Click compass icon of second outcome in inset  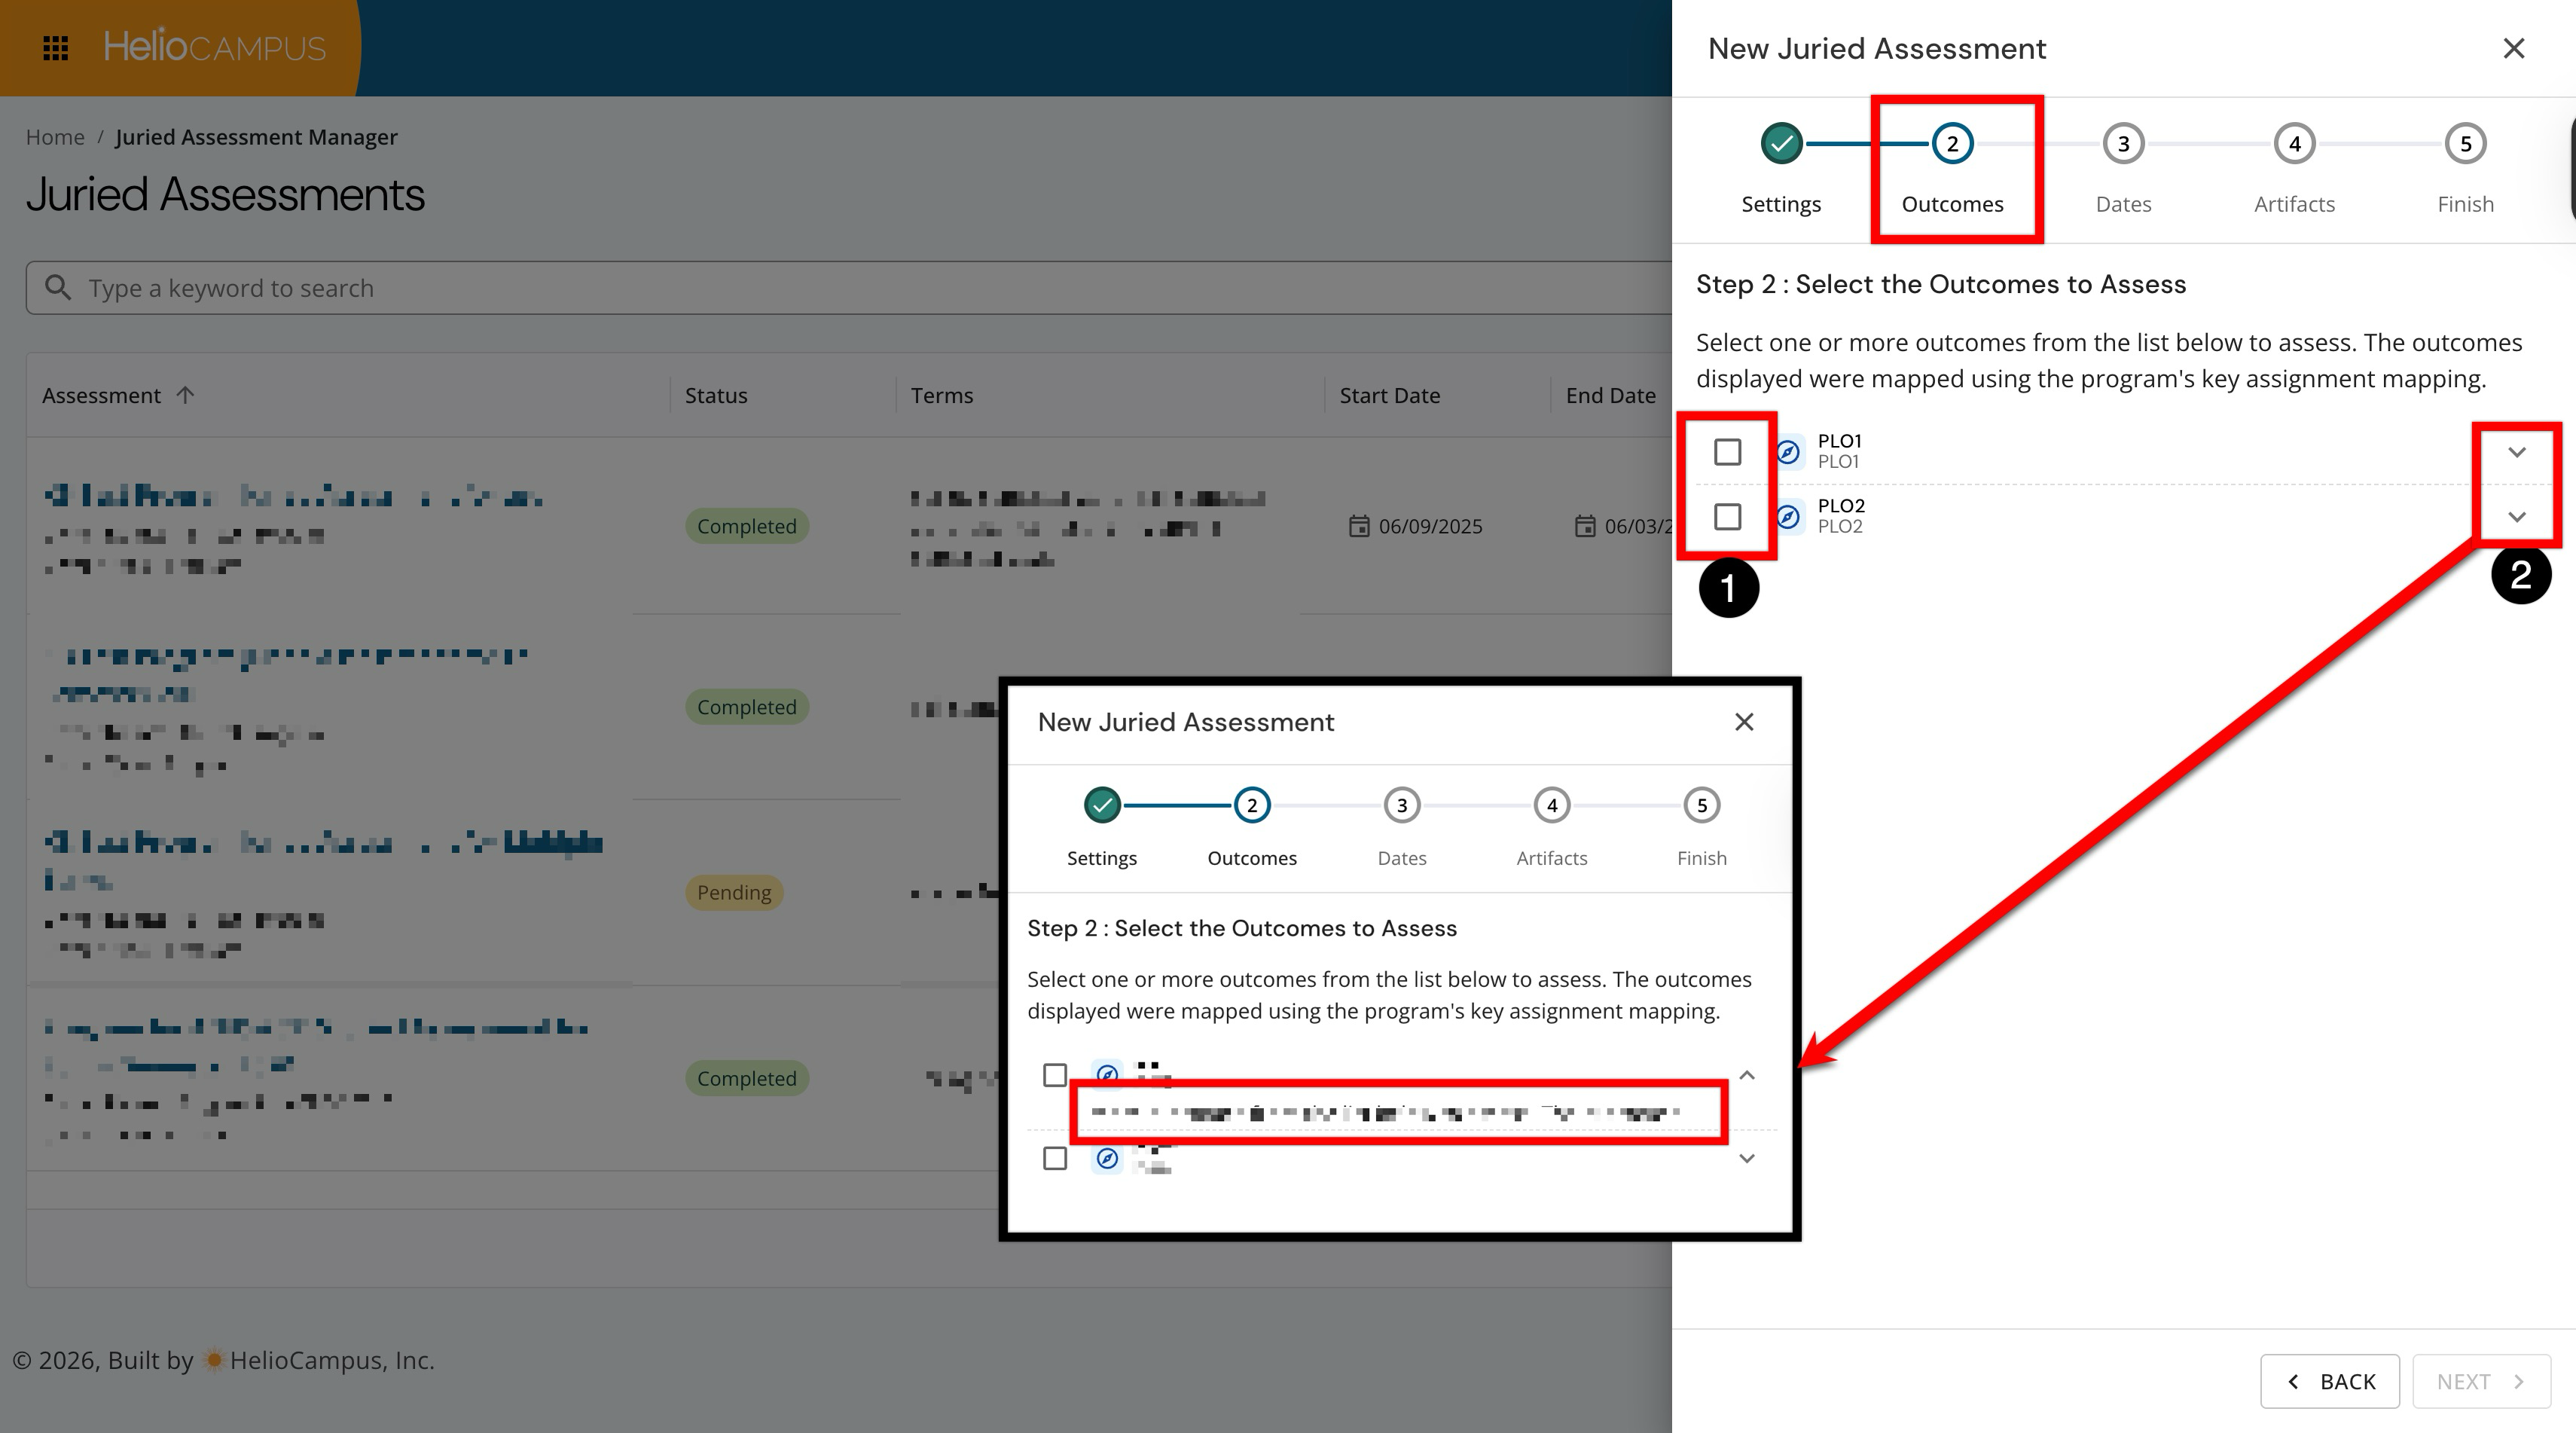coord(1107,1158)
